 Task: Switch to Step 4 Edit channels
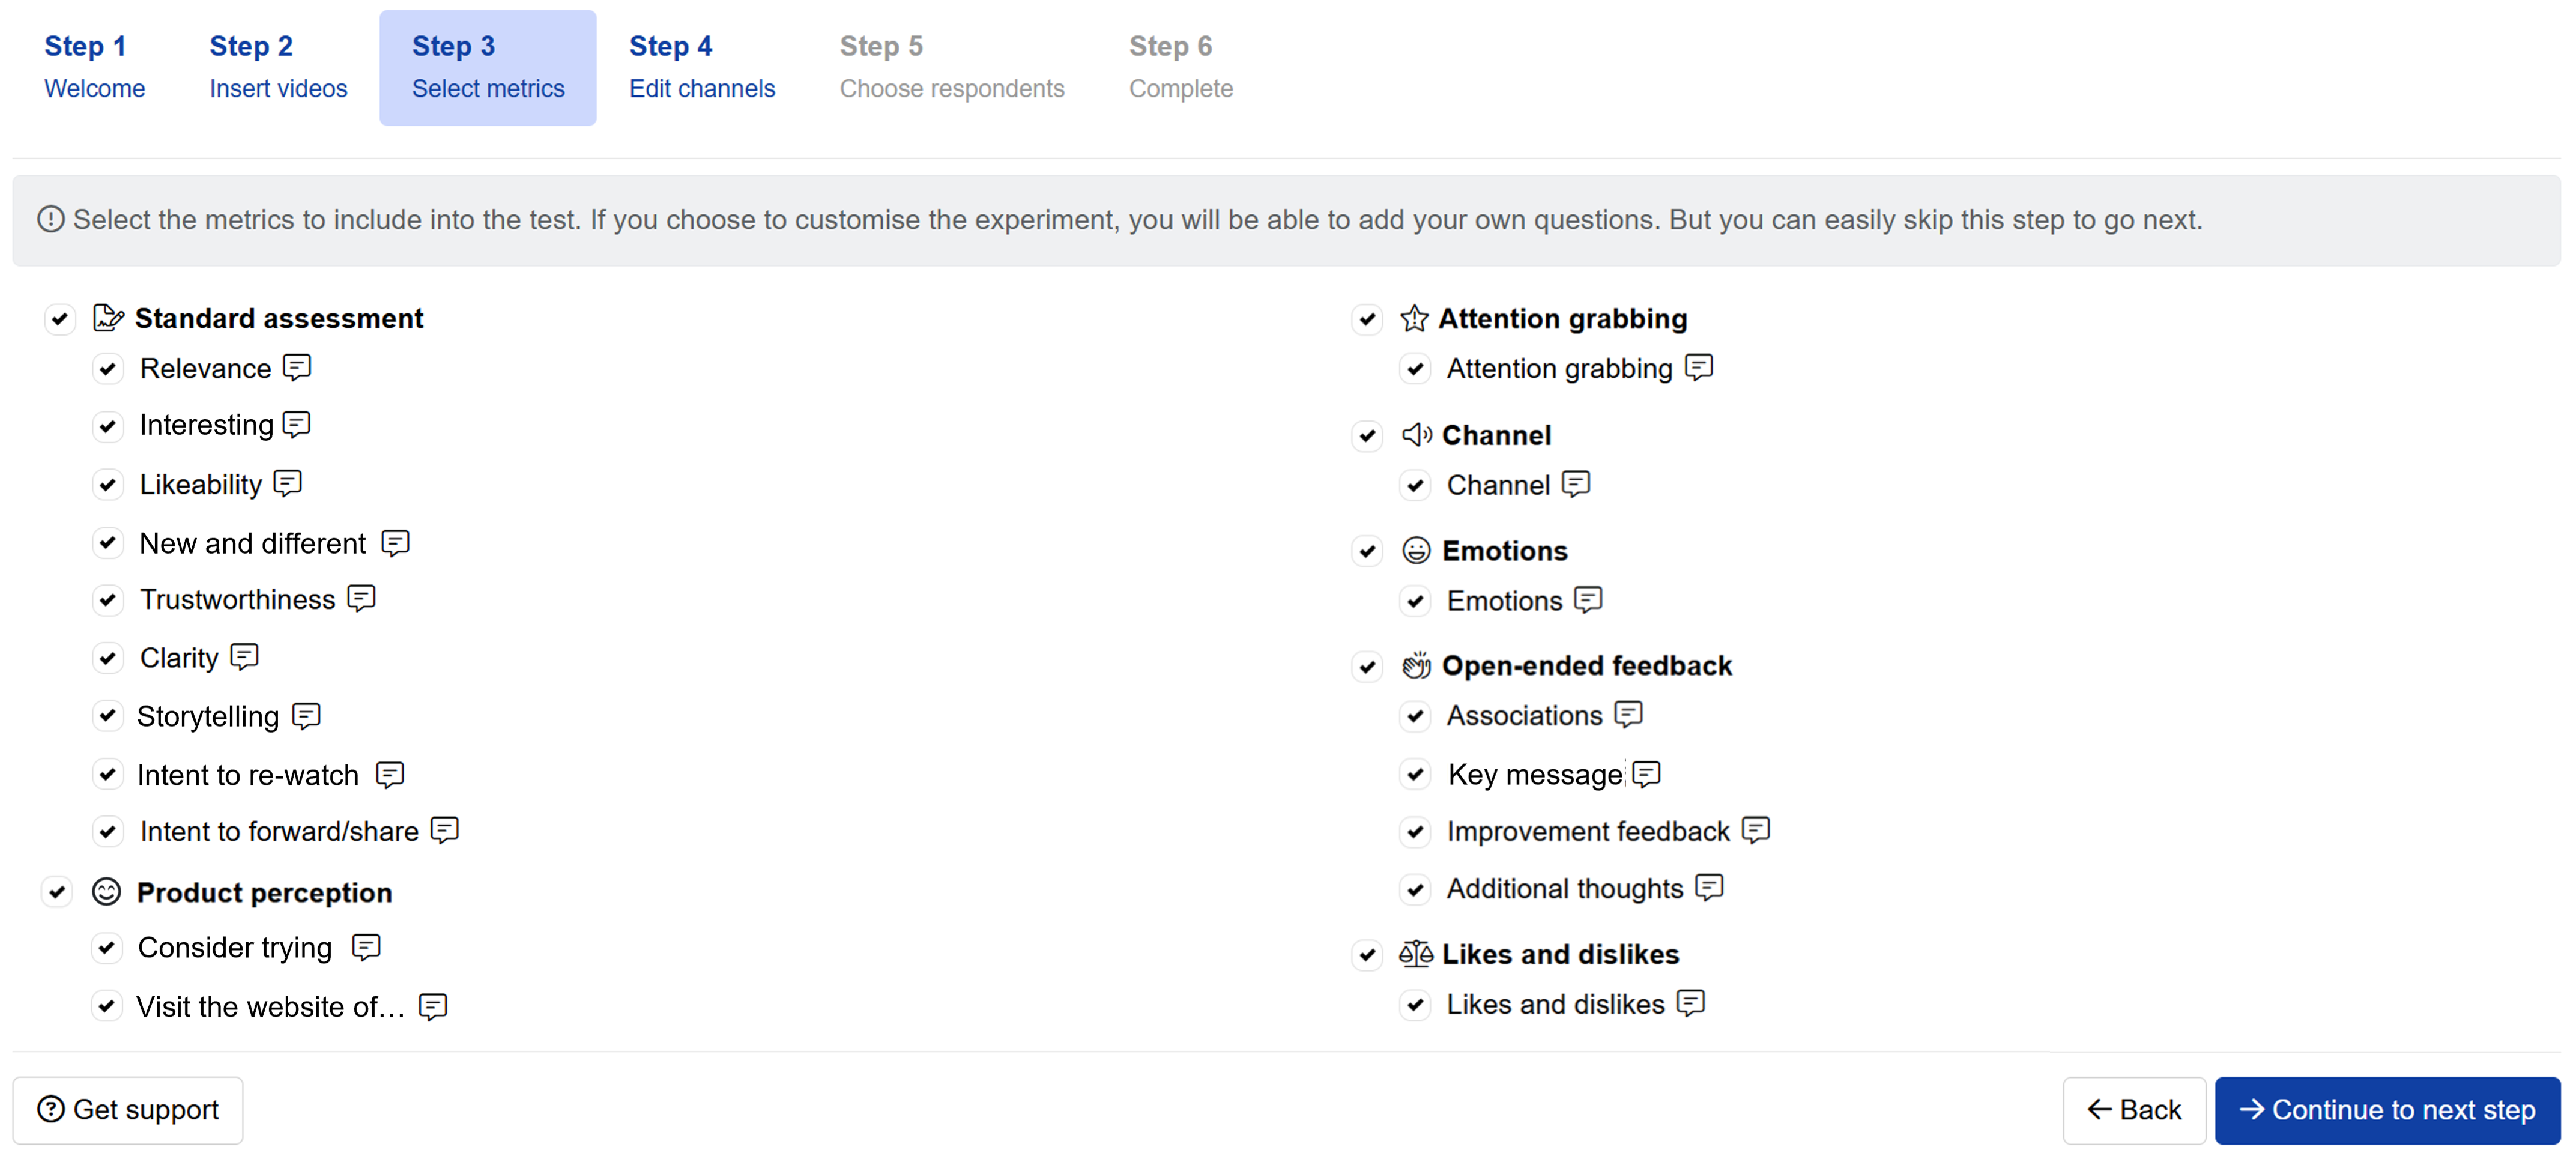pos(701,67)
